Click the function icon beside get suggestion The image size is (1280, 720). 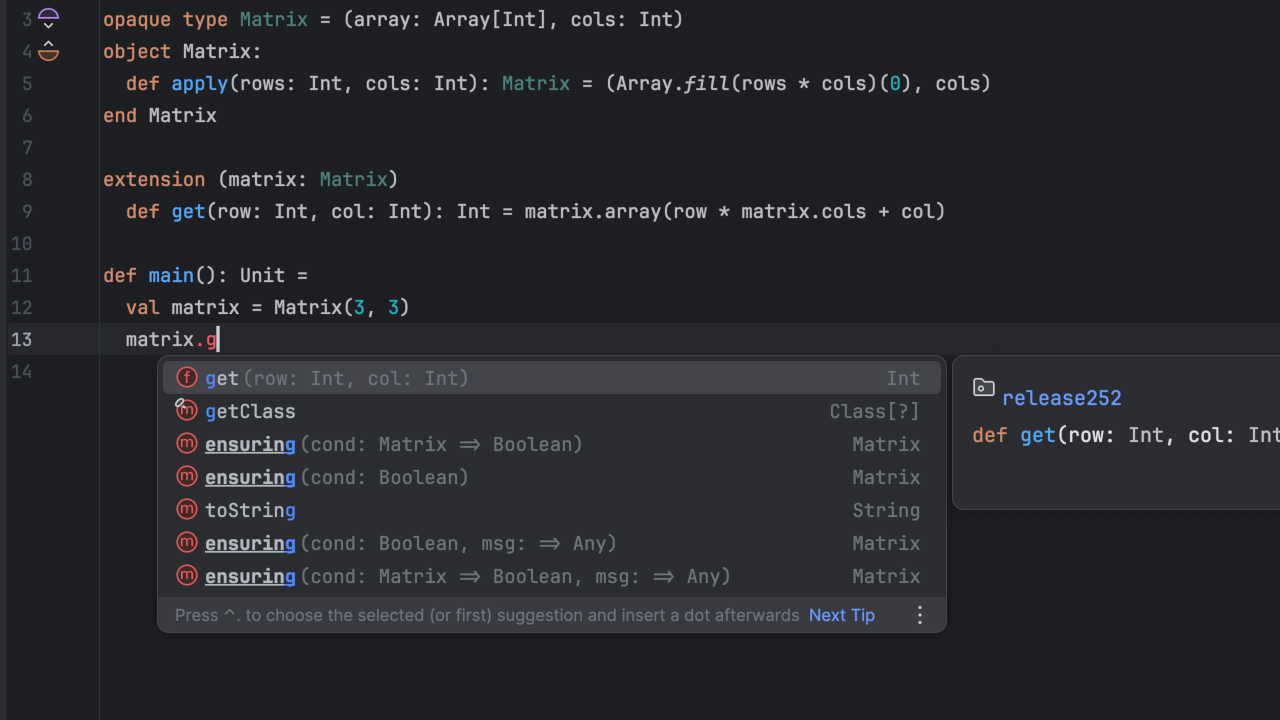[187, 378]
